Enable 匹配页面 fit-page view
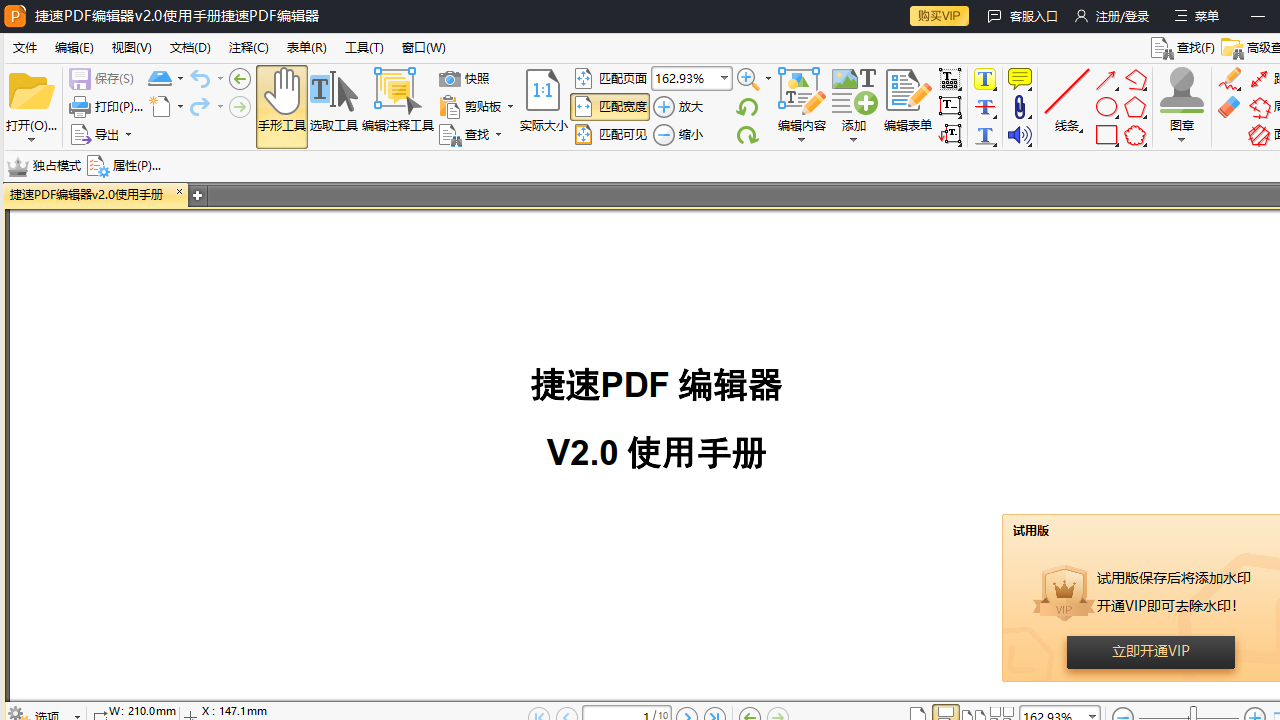 pos(610,78)
